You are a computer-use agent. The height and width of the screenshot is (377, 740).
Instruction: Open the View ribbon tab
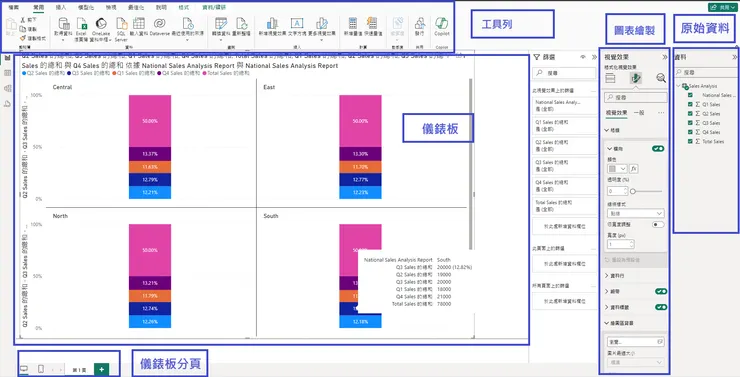pyautogui.click(x=111, y=8)
